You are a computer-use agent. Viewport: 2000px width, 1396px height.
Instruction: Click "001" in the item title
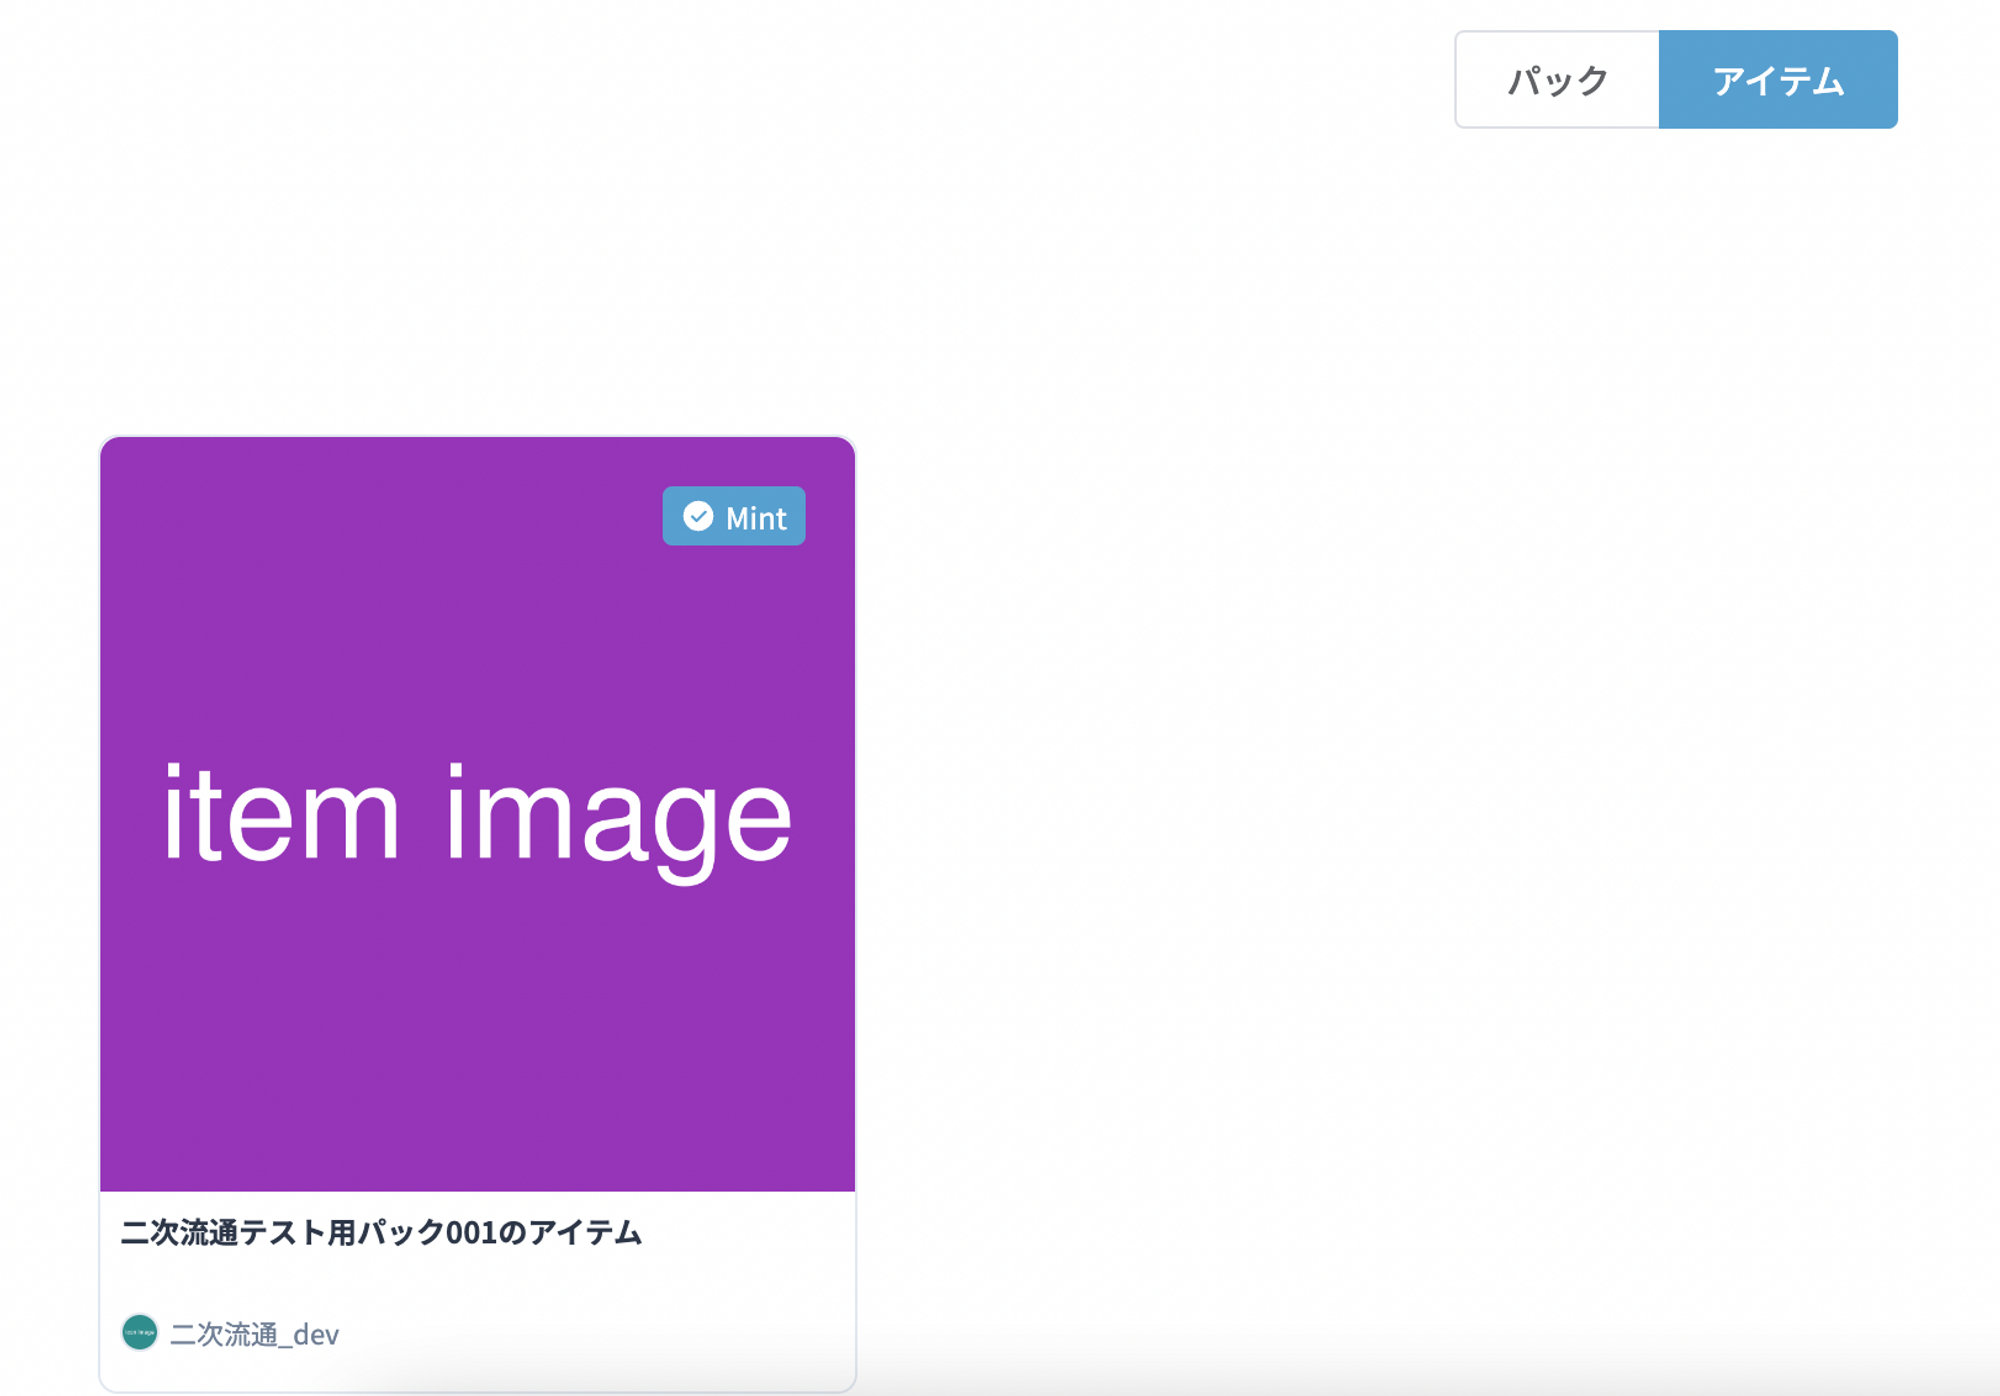[471, 1233]
